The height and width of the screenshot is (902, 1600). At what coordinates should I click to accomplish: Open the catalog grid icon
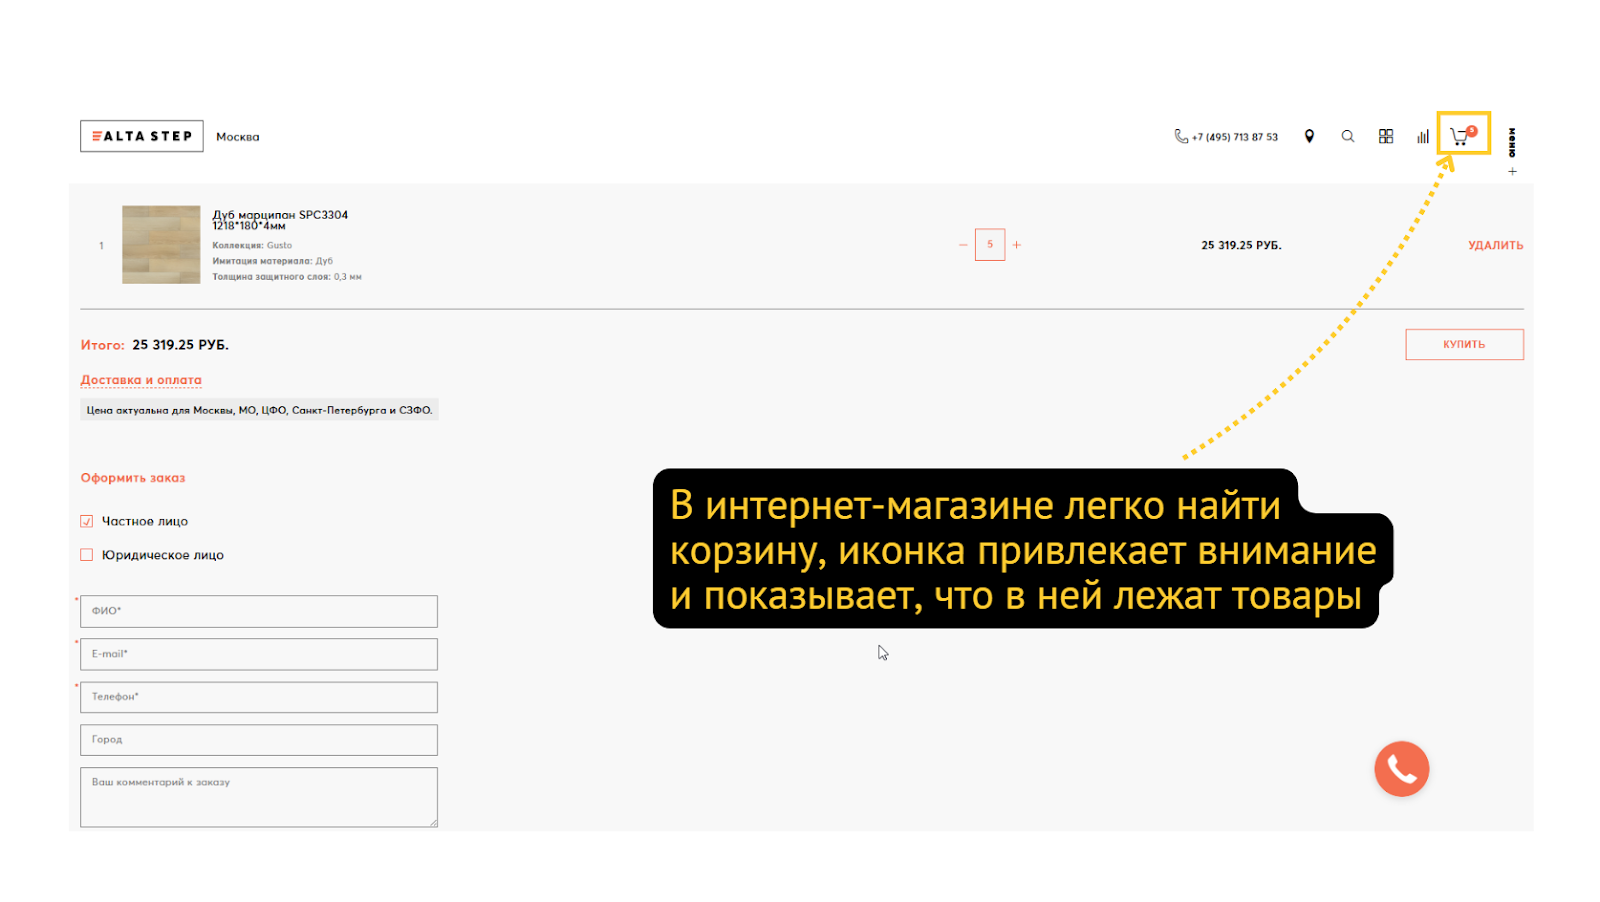tap(1386, 136)
